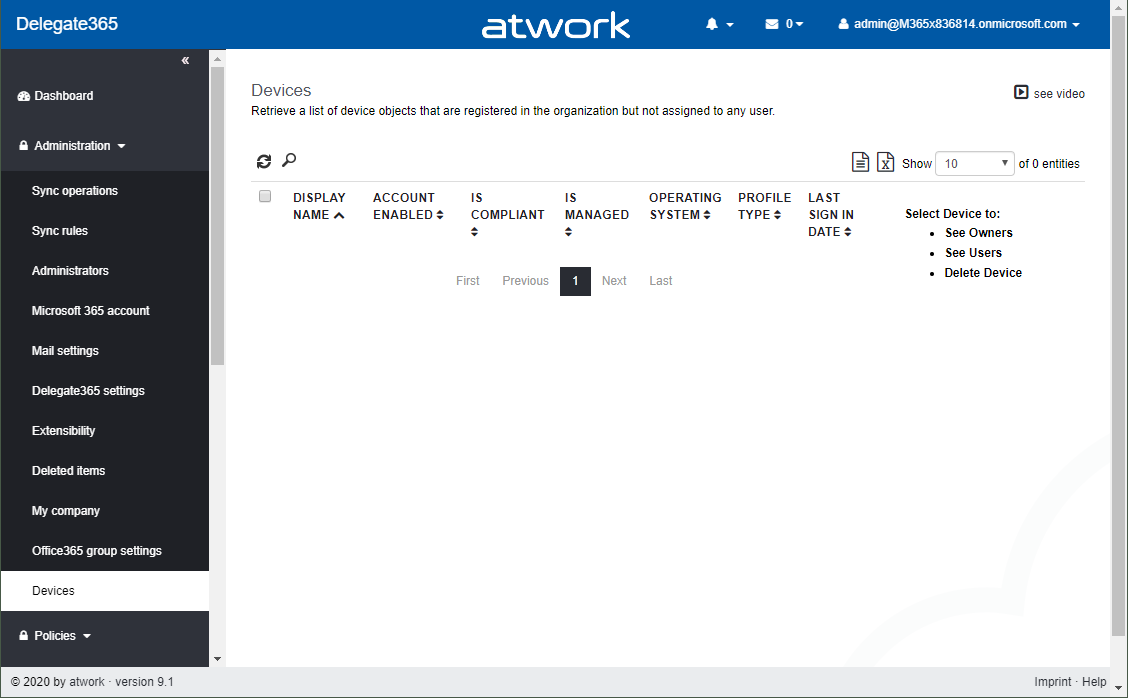Go to Dashboard
The height and width of the screenshot is (698, 1128).
[63, 96]
